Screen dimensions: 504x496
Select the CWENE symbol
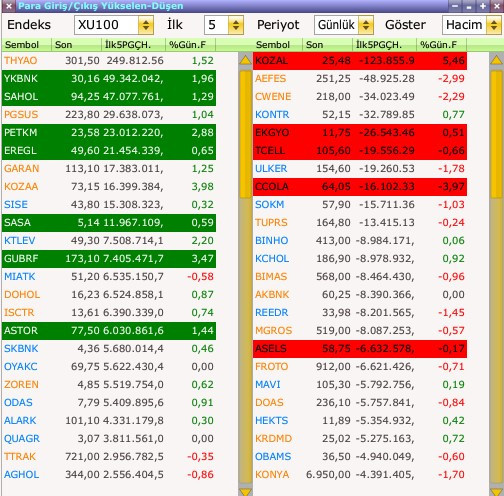[x=273, y=97]
